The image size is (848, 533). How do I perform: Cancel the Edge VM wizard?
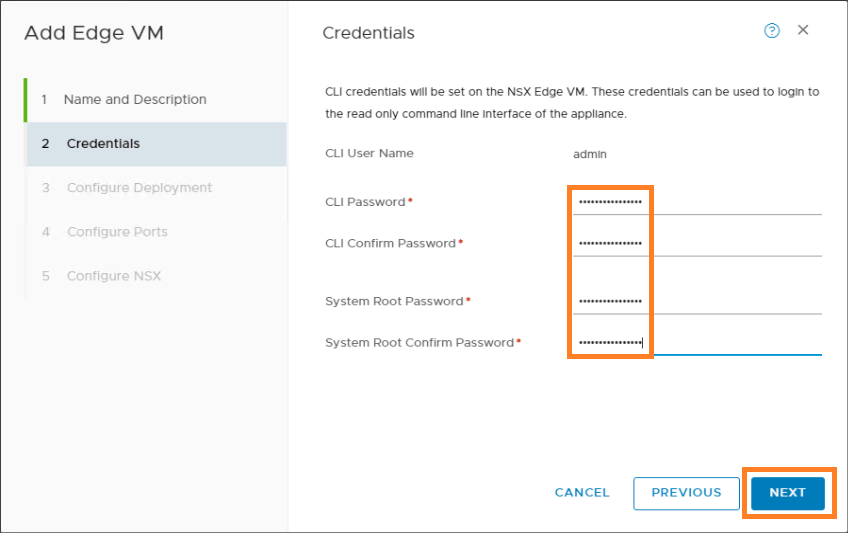582,493
